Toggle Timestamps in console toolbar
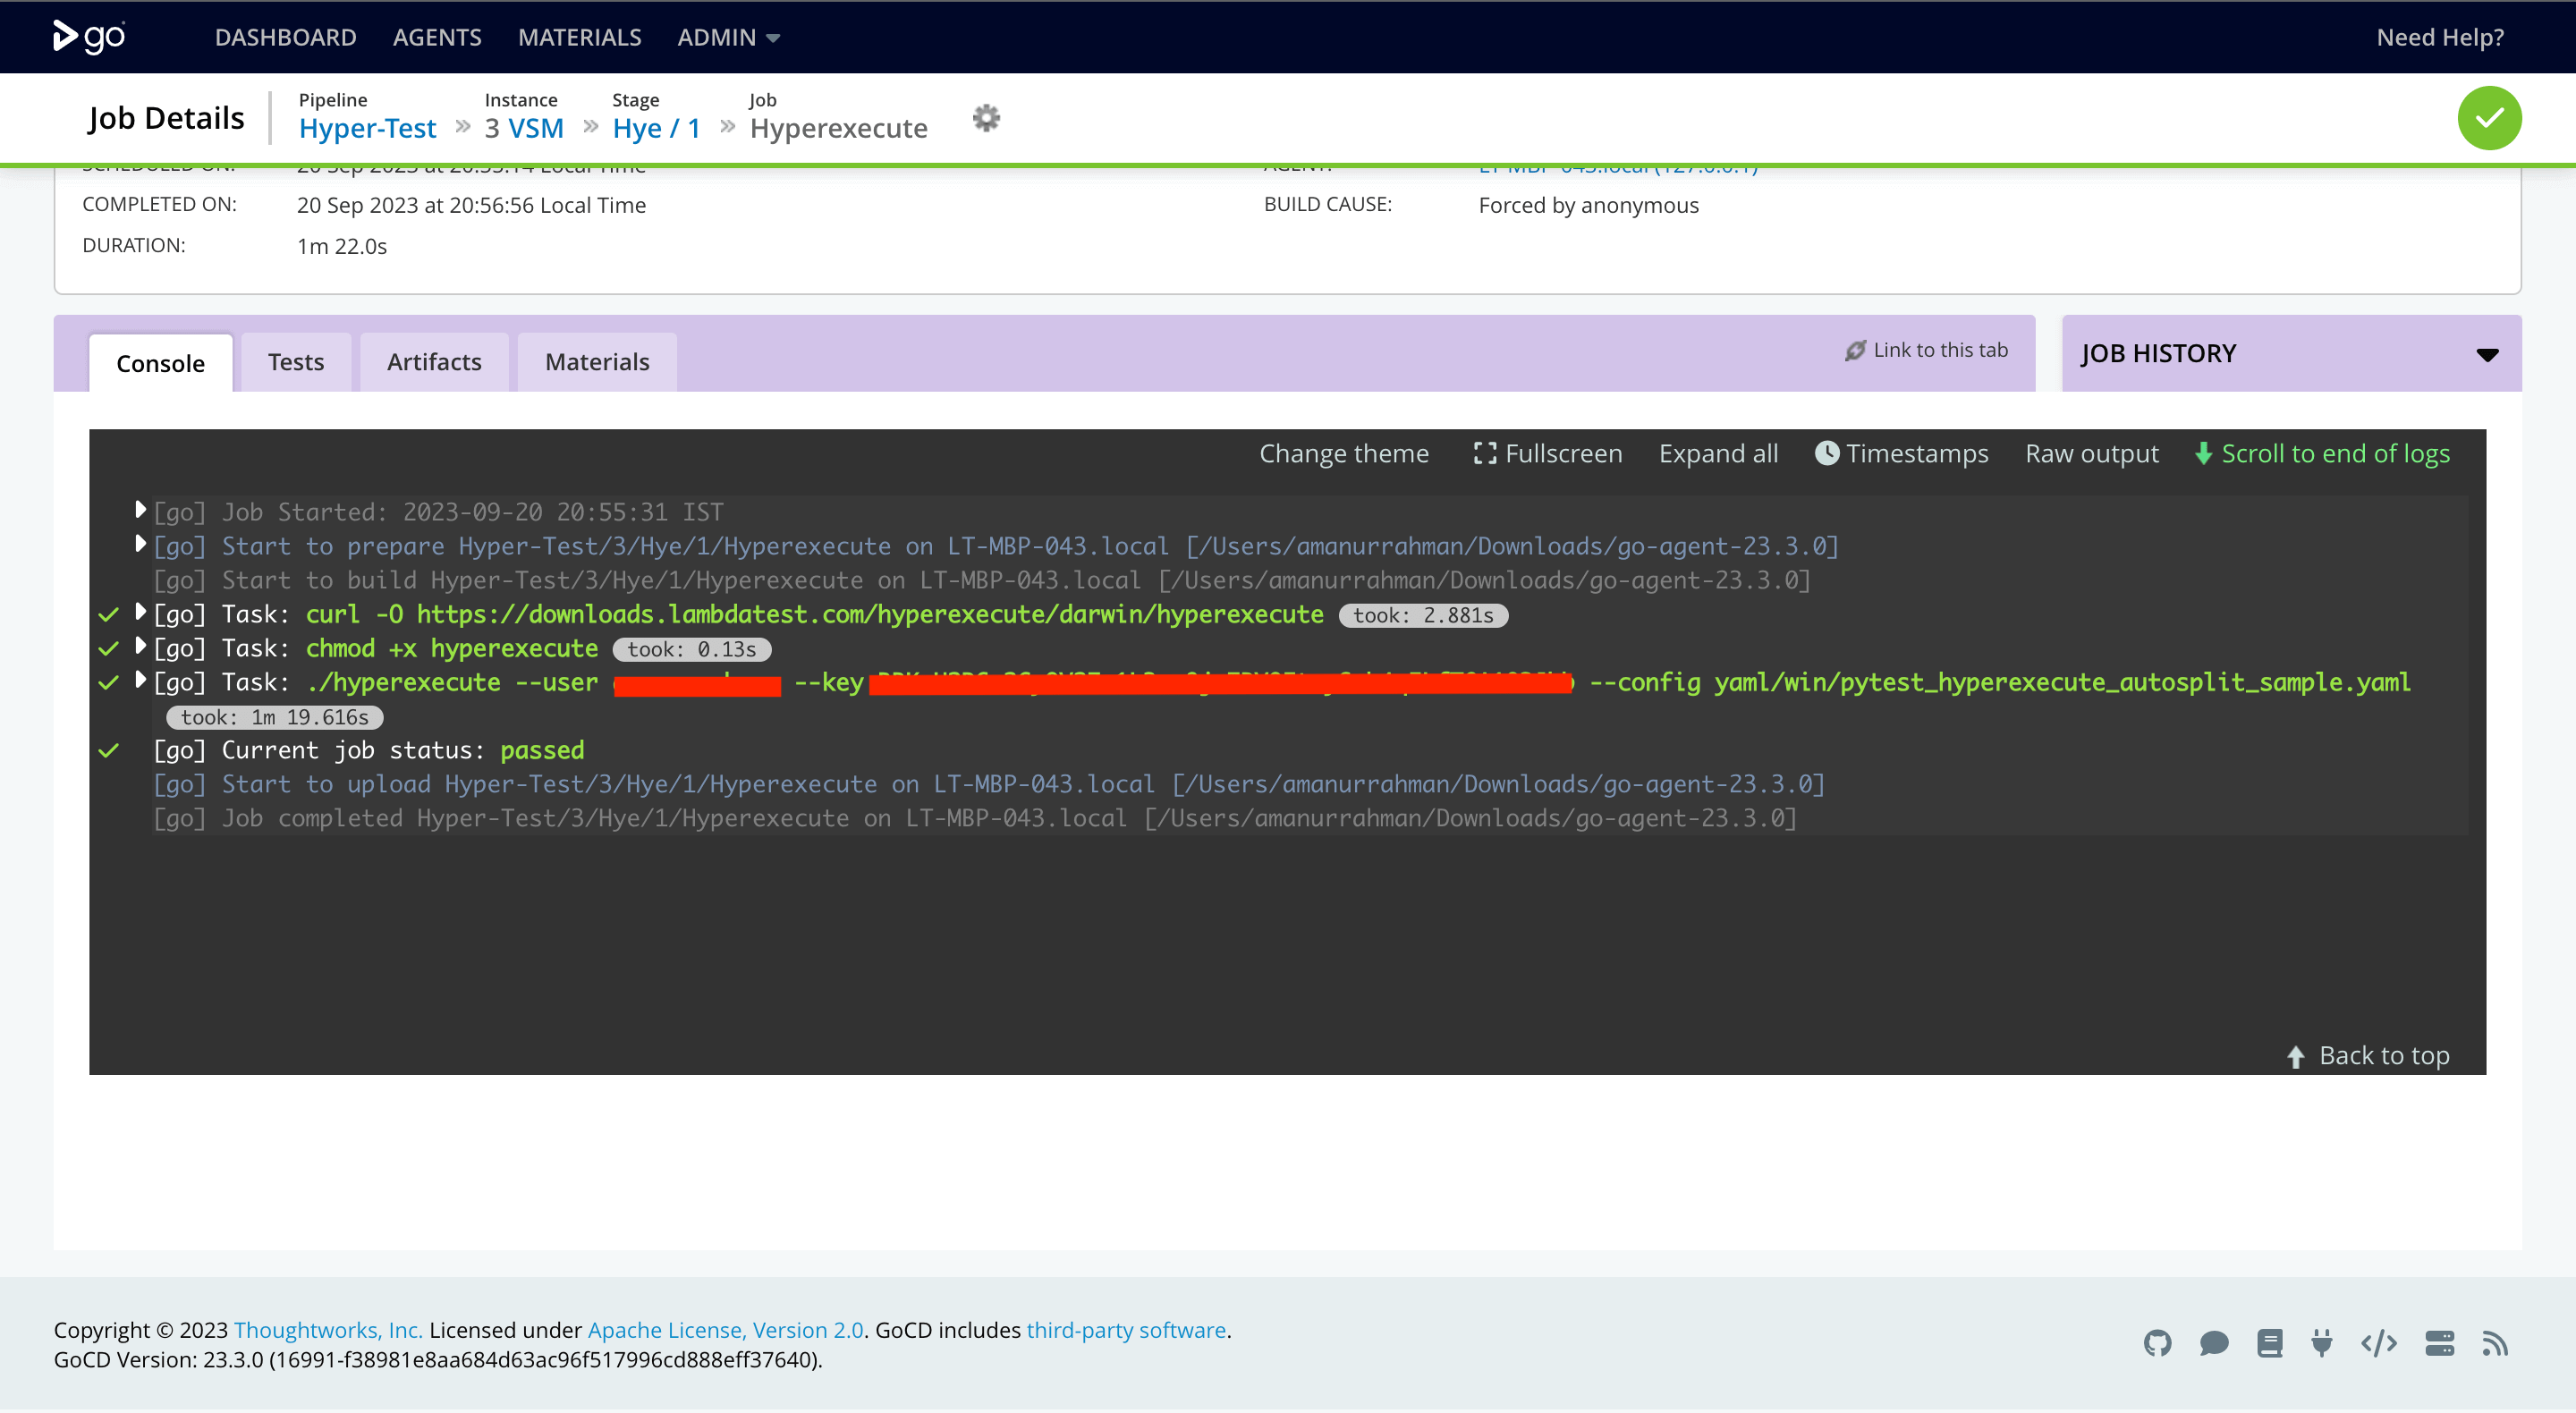The width and height of the screenshot is (2576, 1413). pos(1901,453)
